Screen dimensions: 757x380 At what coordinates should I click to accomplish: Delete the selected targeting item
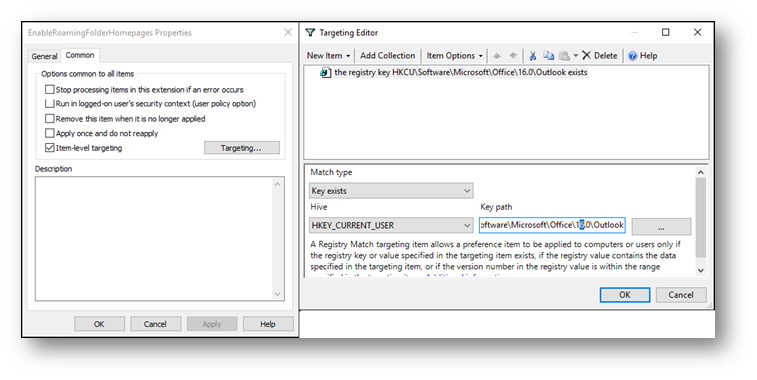pos(600,56)
